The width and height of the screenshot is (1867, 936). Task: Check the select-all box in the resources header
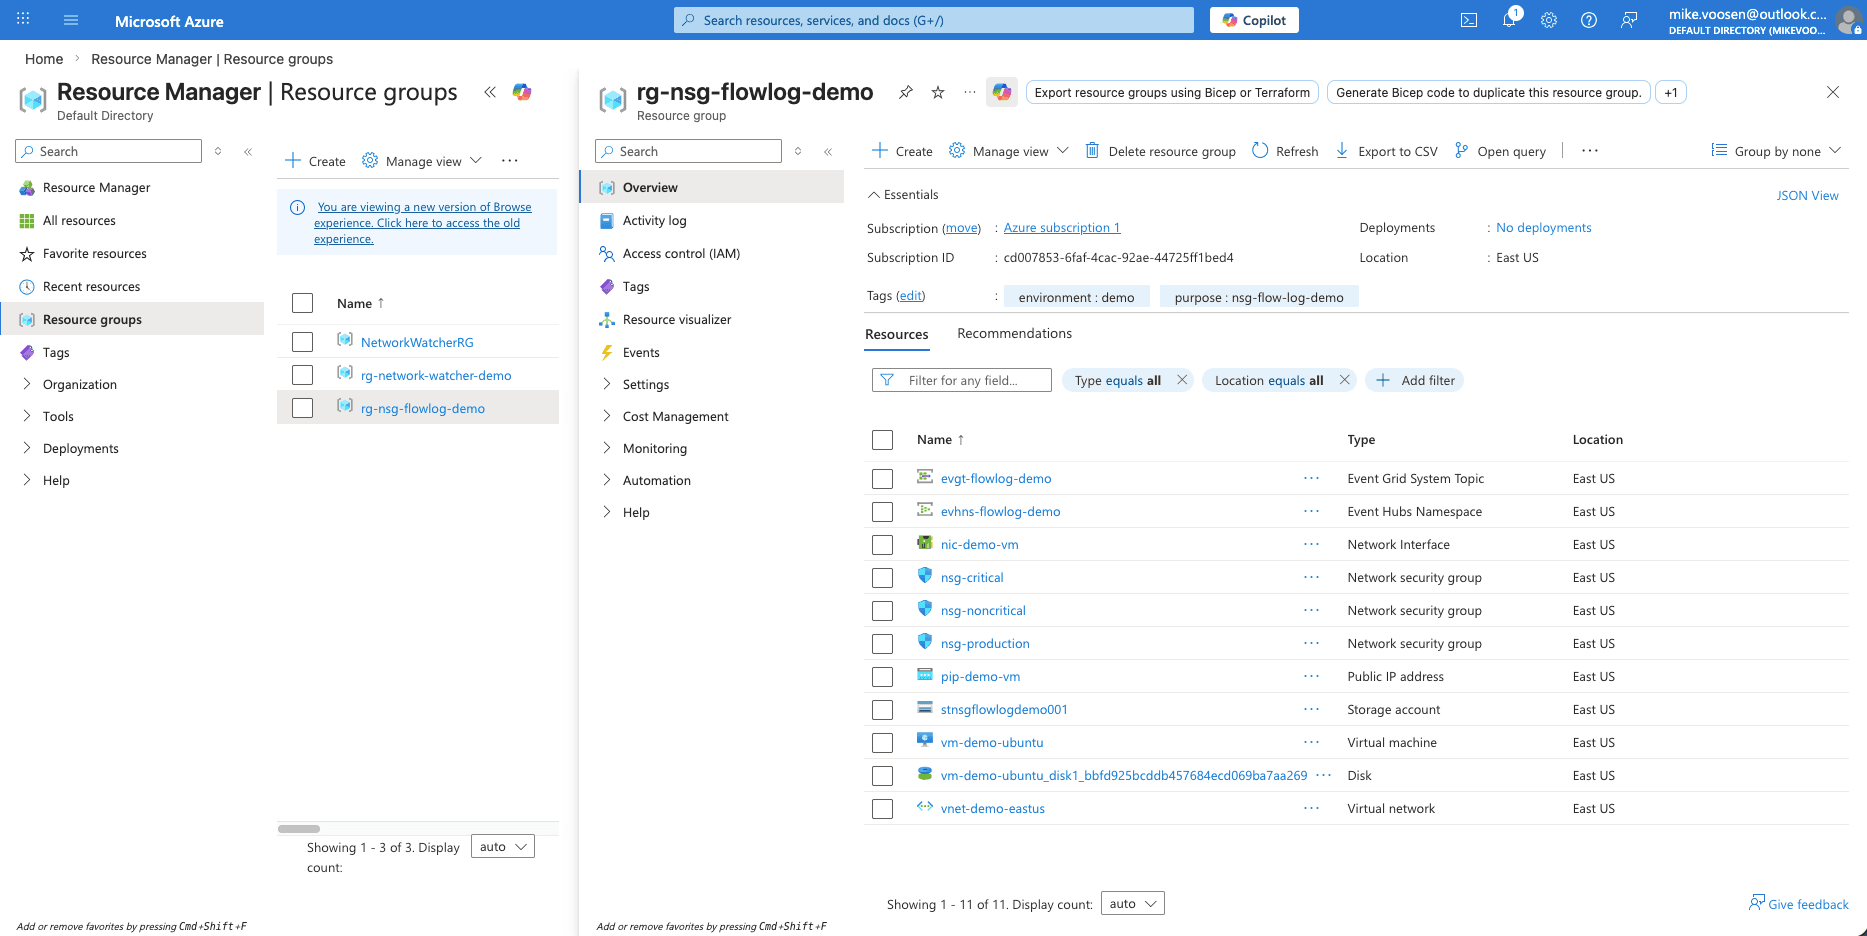(882, 439)
